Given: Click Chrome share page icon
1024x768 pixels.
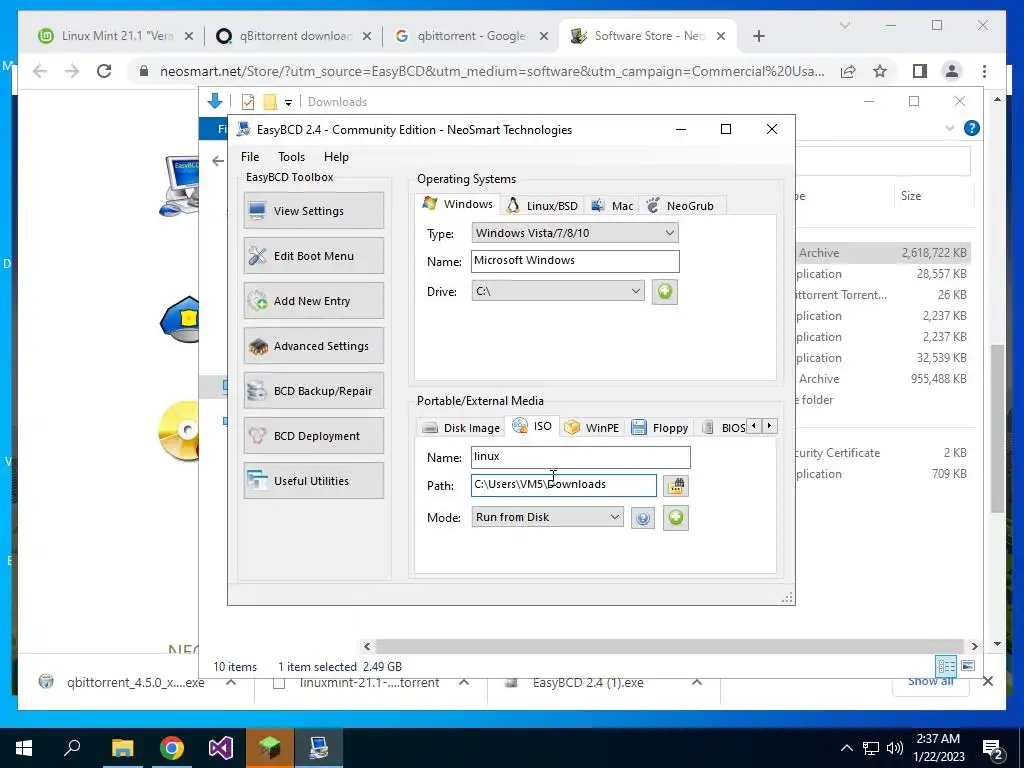Looking at the screenshot, I should [x=848, y=71].
